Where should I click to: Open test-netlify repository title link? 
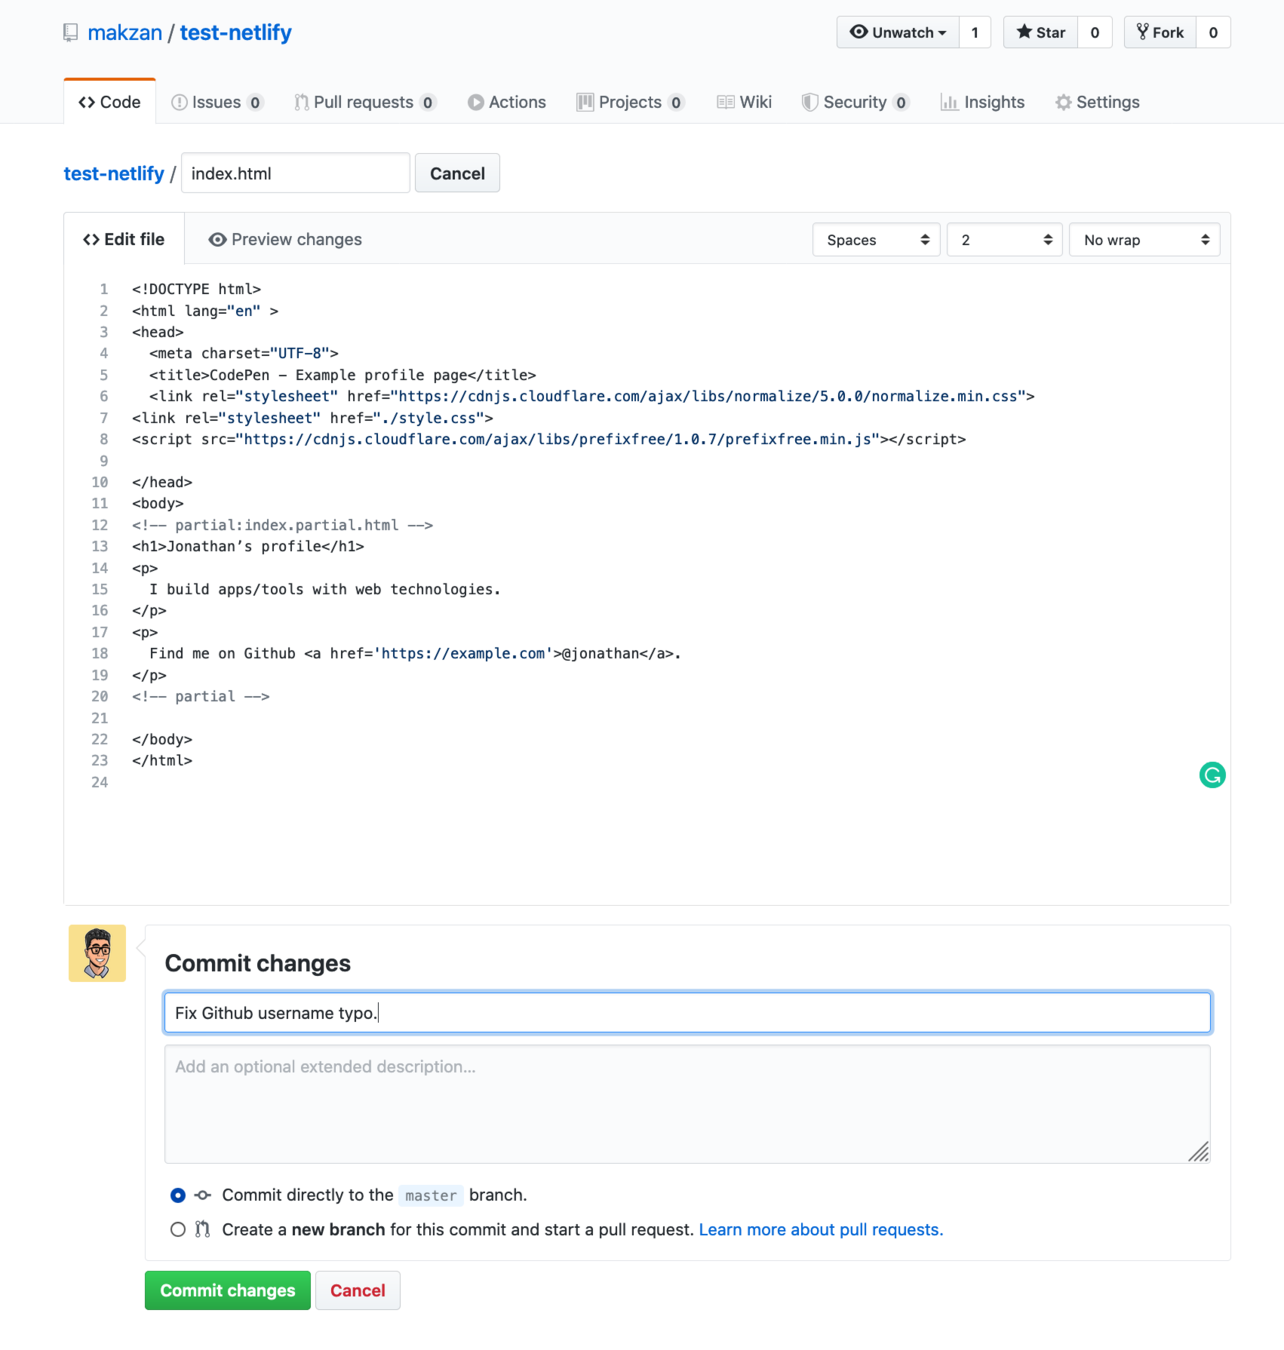click(236, 33)
